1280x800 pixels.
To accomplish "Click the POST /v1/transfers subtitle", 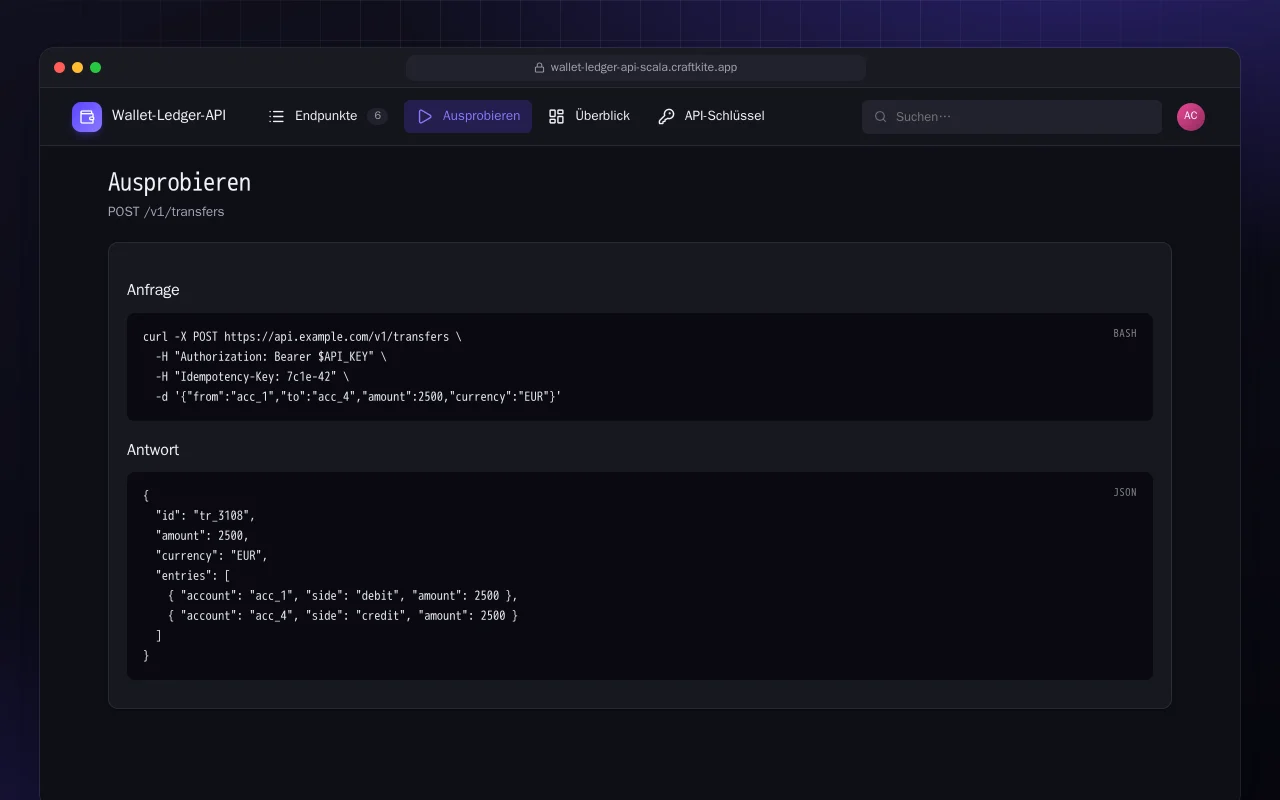I will (x=166, y=212).
